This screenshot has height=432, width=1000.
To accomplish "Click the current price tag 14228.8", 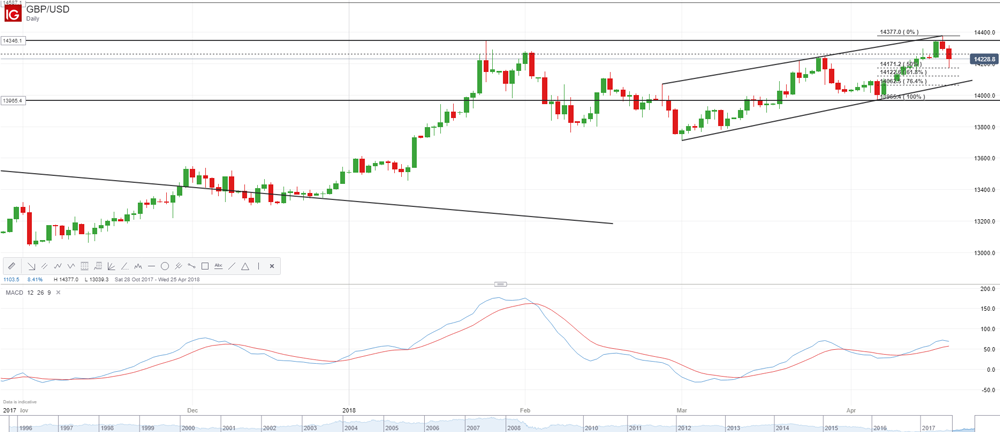I will pos(984,59).
